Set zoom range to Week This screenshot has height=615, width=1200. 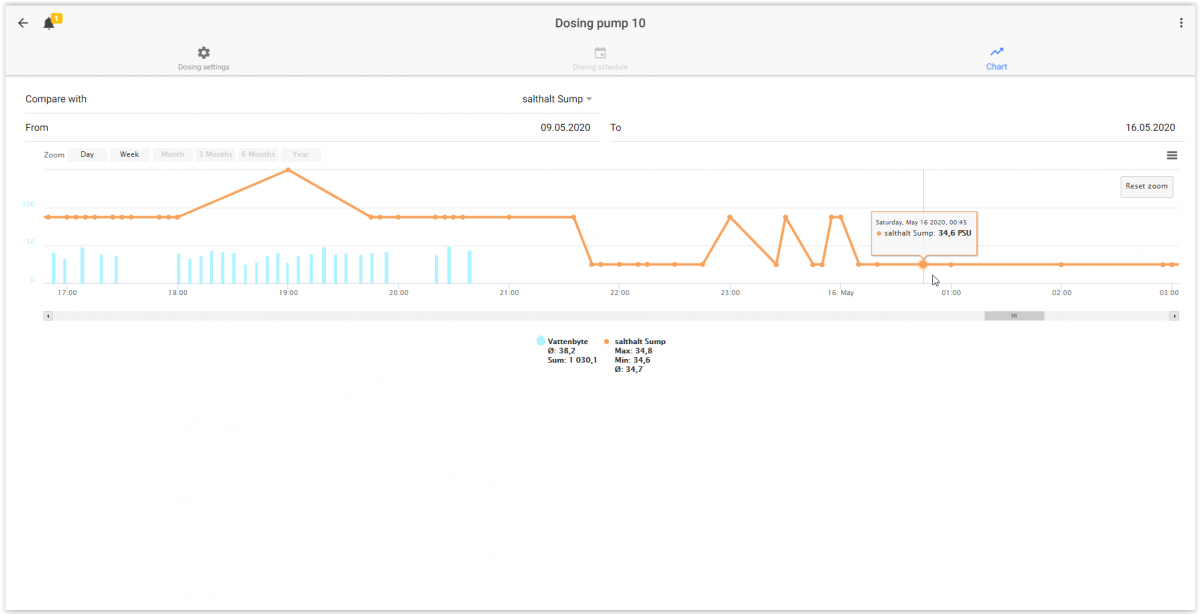(130, 155)
